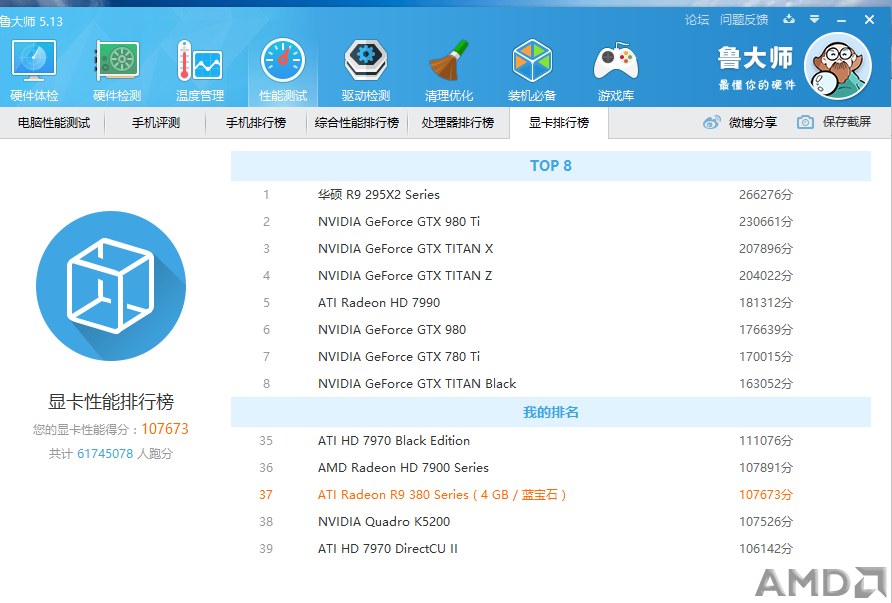Switch to 电脑性能测试 tab

53,123
